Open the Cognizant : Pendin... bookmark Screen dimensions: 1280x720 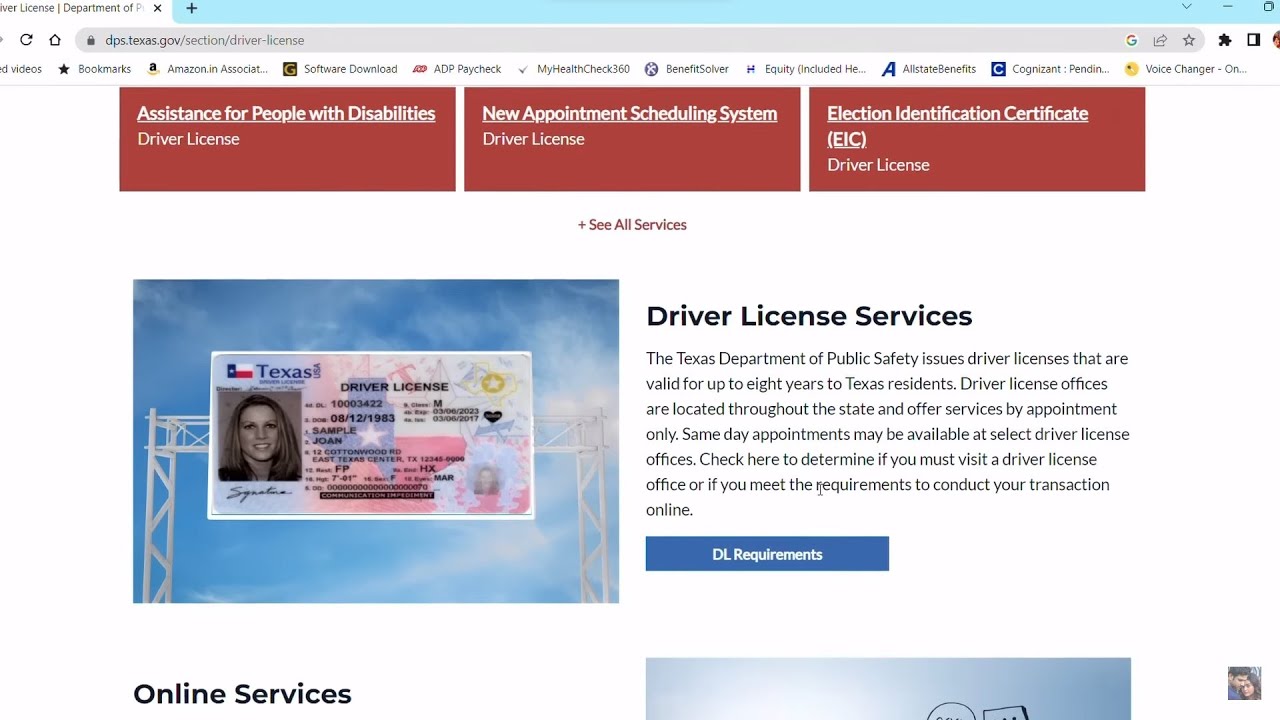click(x=1050, y=69)
